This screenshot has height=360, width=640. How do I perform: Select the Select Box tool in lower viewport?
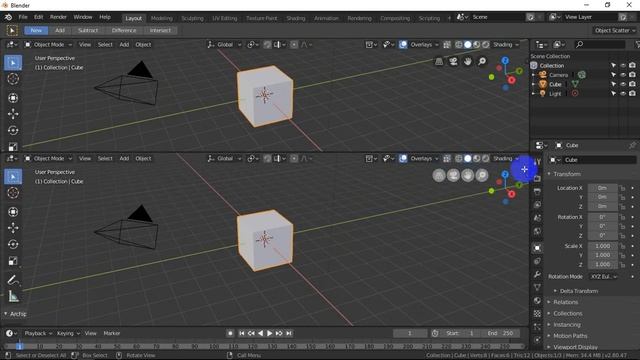point(13,177)
